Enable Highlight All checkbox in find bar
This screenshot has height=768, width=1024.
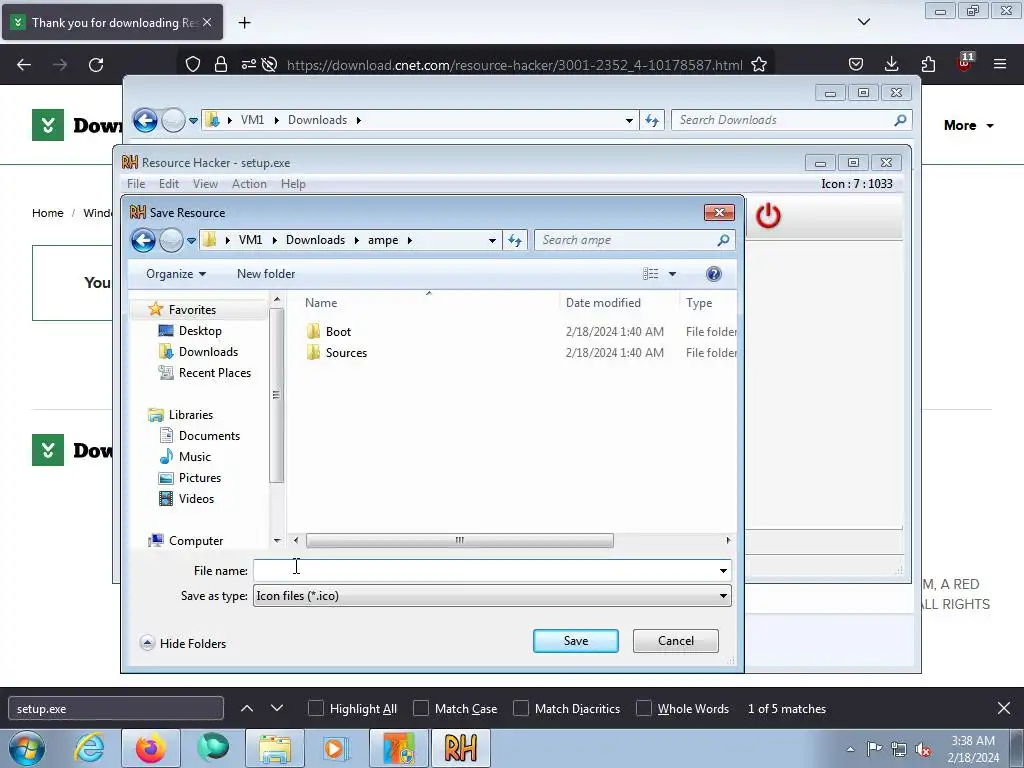click(x=315, y=709)
